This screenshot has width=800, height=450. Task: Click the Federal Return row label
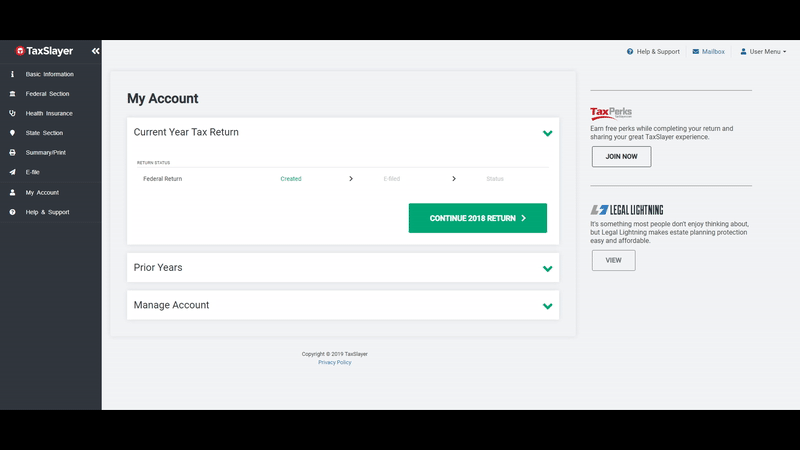pos(162,179)
